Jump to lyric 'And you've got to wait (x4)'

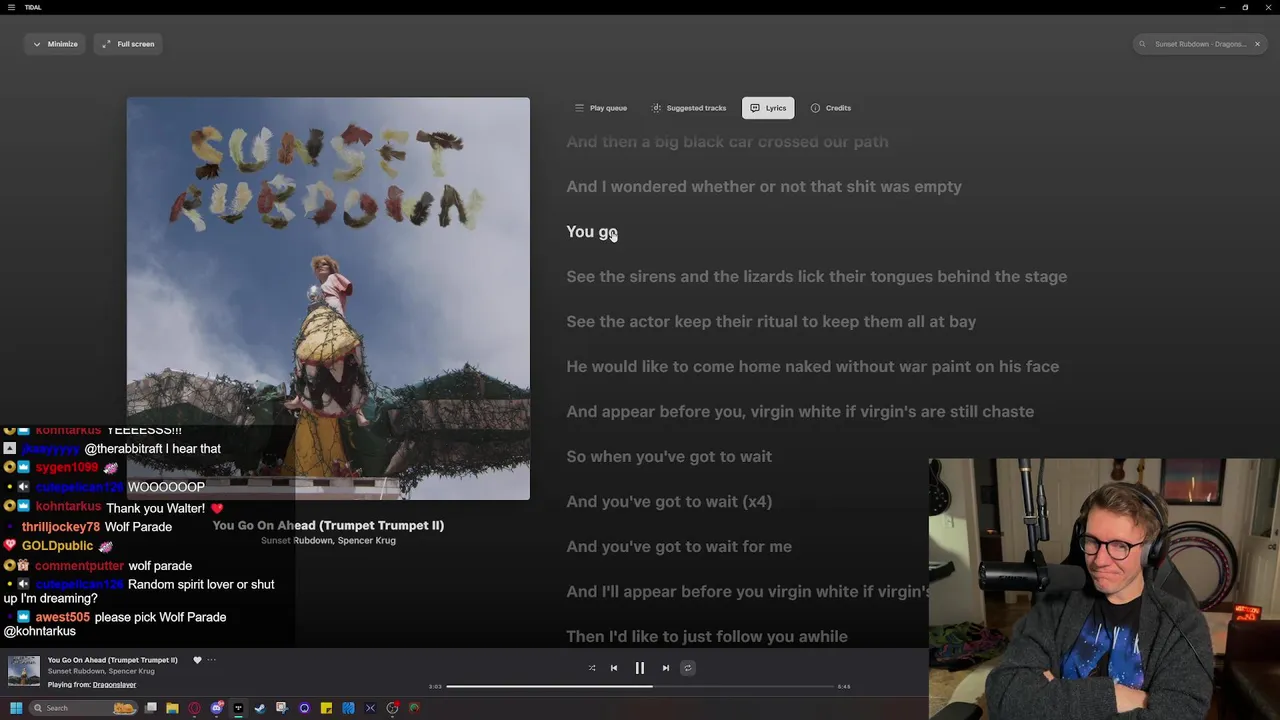tap(669, 502)
